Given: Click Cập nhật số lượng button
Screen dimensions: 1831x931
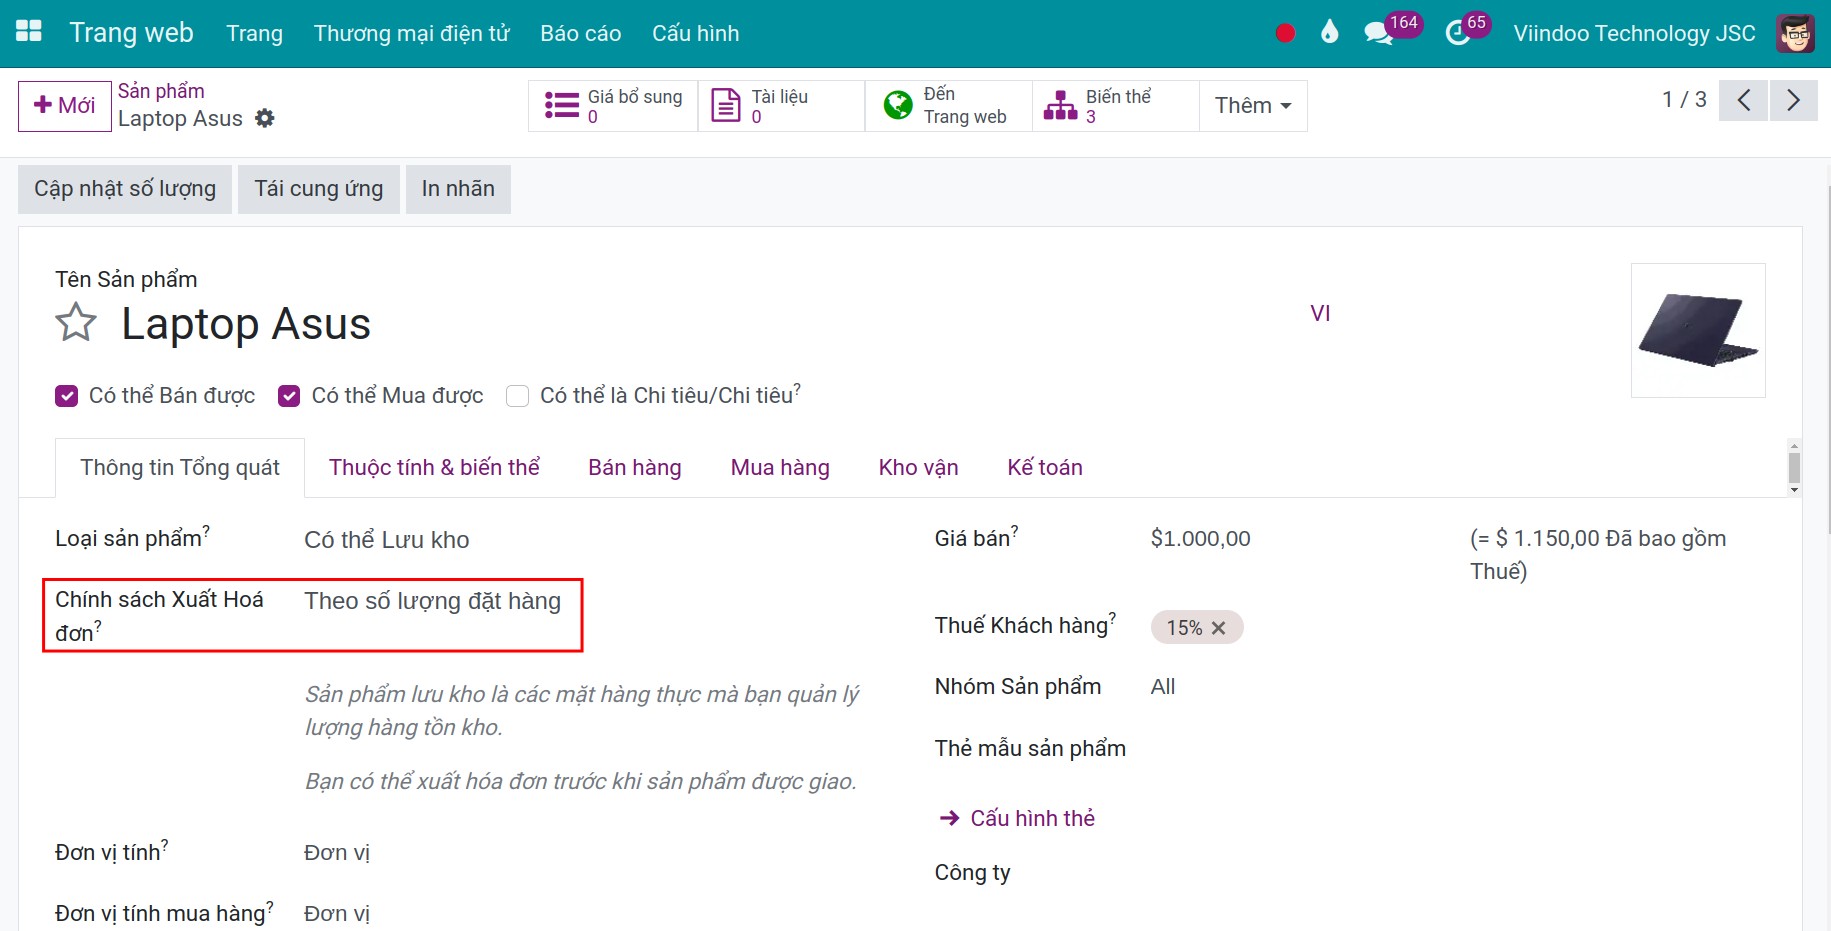Looking at the screenshot, I should coord(125,189).
